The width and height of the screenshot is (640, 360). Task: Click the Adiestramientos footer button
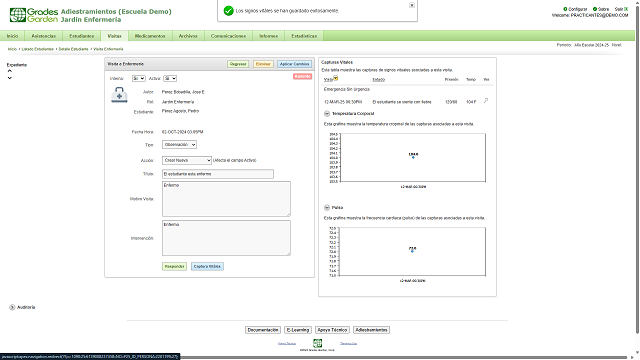click(x=371, y=330)
